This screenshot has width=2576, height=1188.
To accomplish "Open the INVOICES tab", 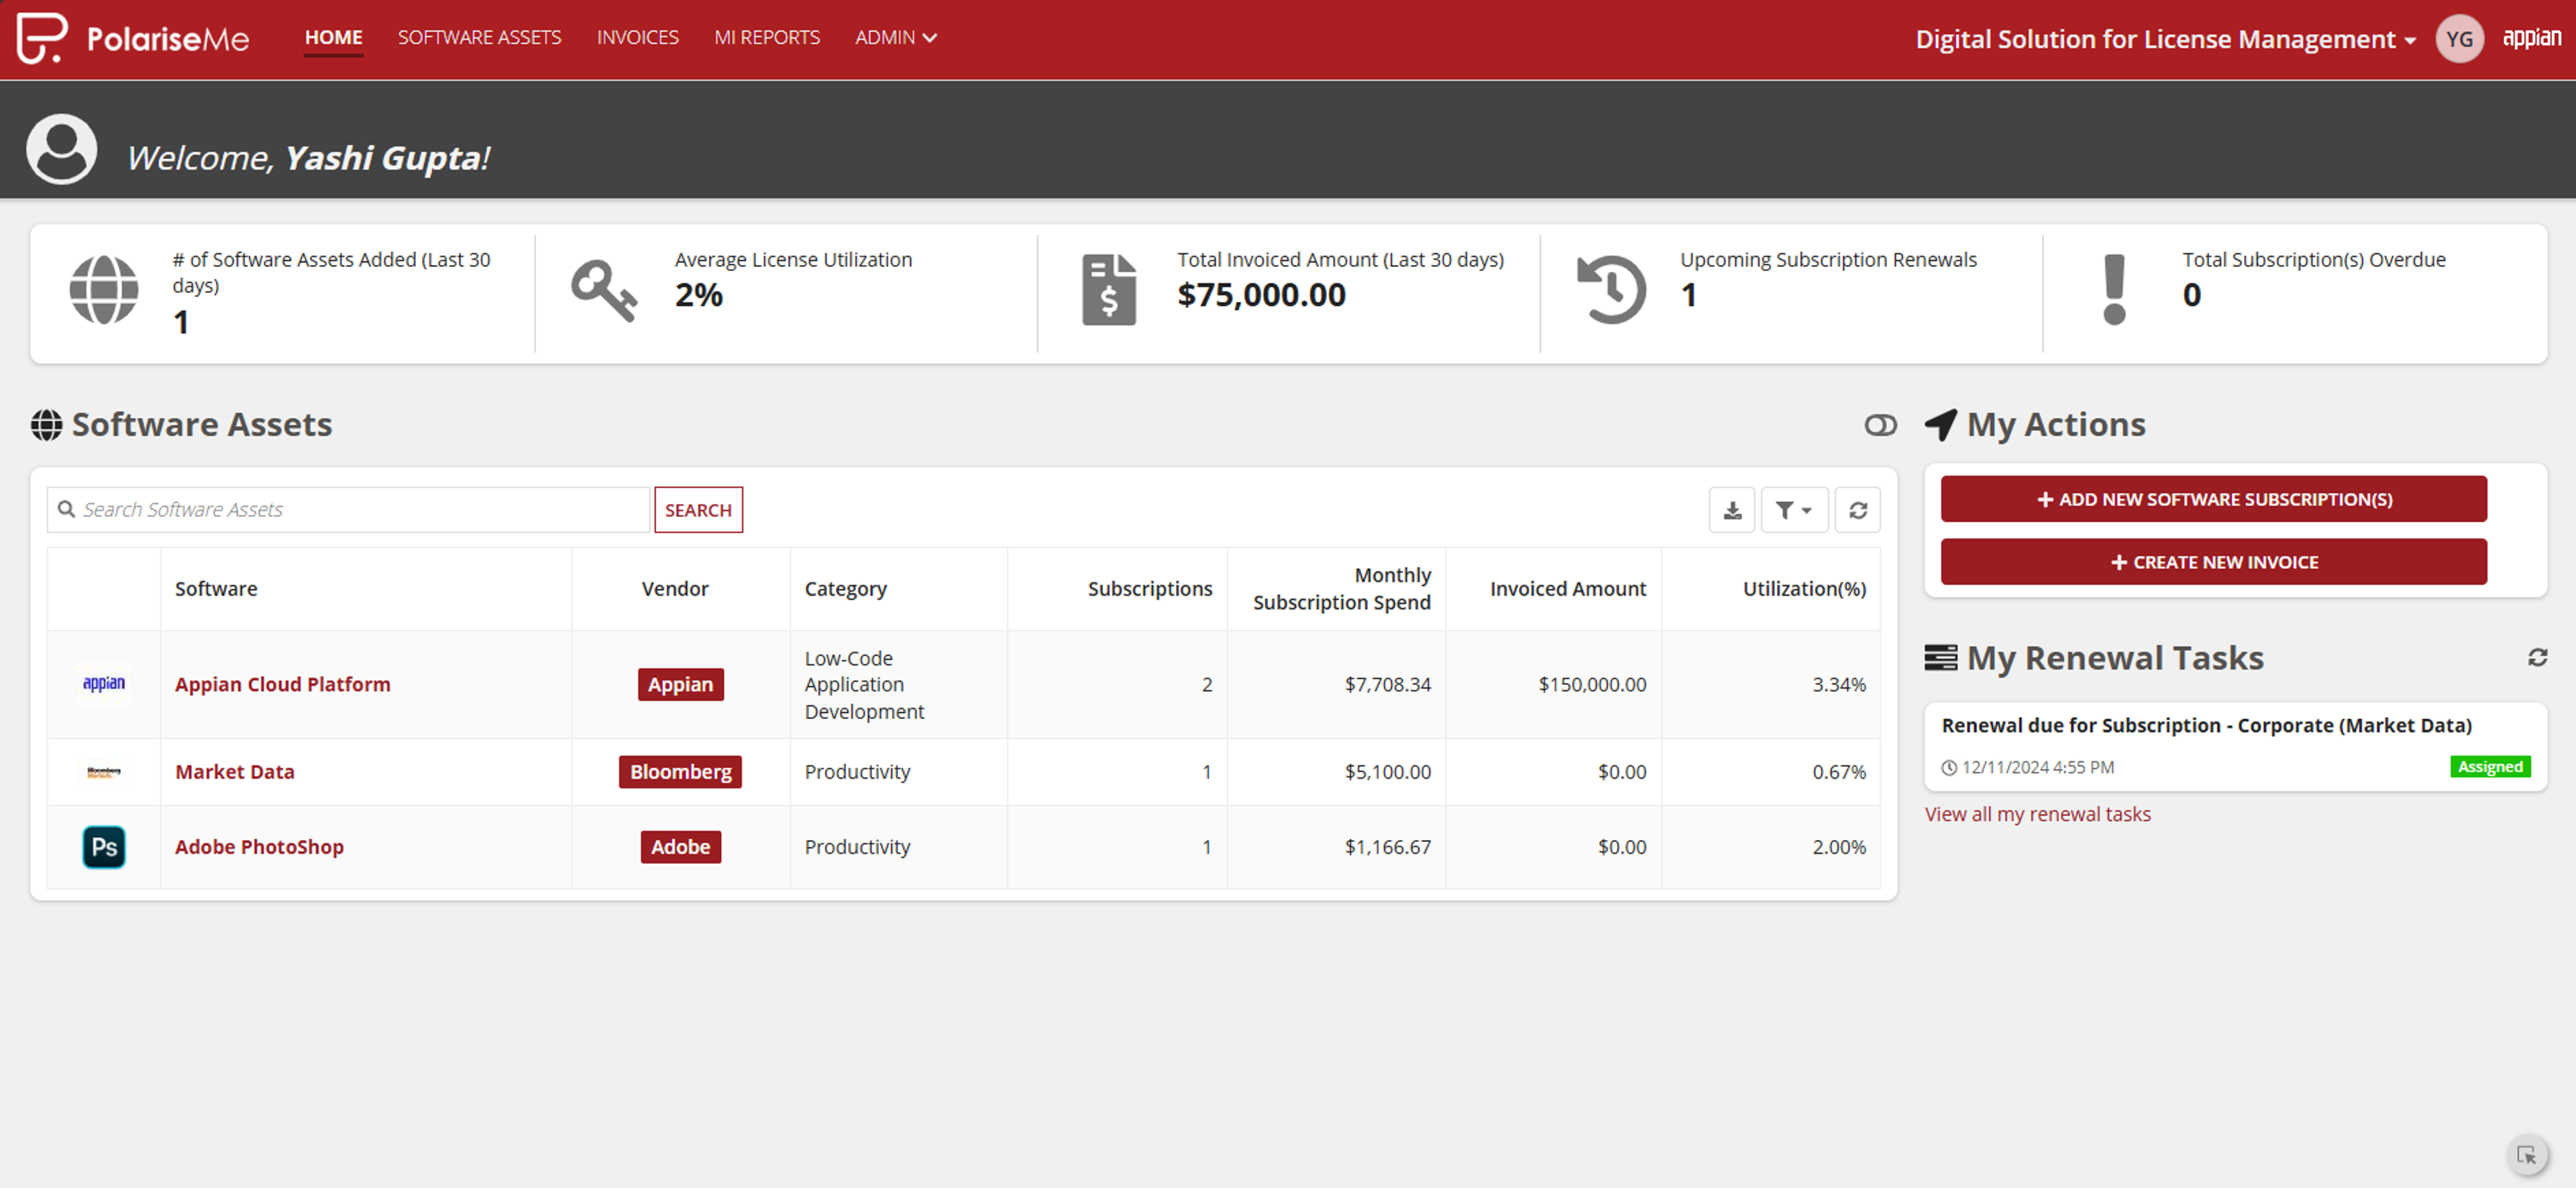I will click(x=638, y=38).
